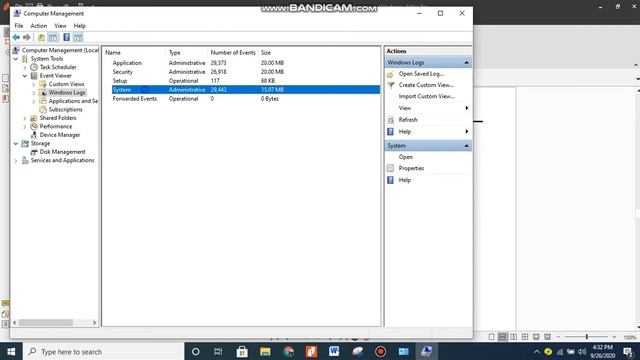Viewport: 640px width, 360px height.
Task: Collapse the Event Viewer node
Action: click(x=25, y=76)
